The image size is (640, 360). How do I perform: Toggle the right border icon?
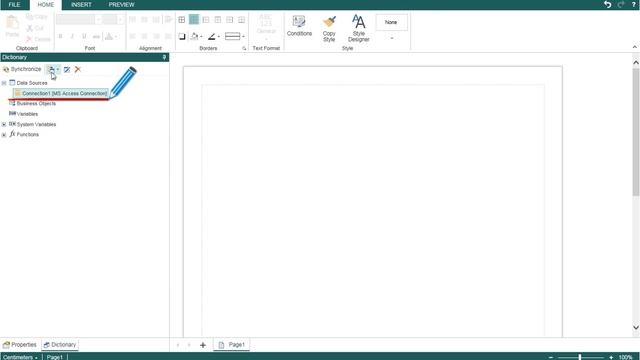point(230,20)
